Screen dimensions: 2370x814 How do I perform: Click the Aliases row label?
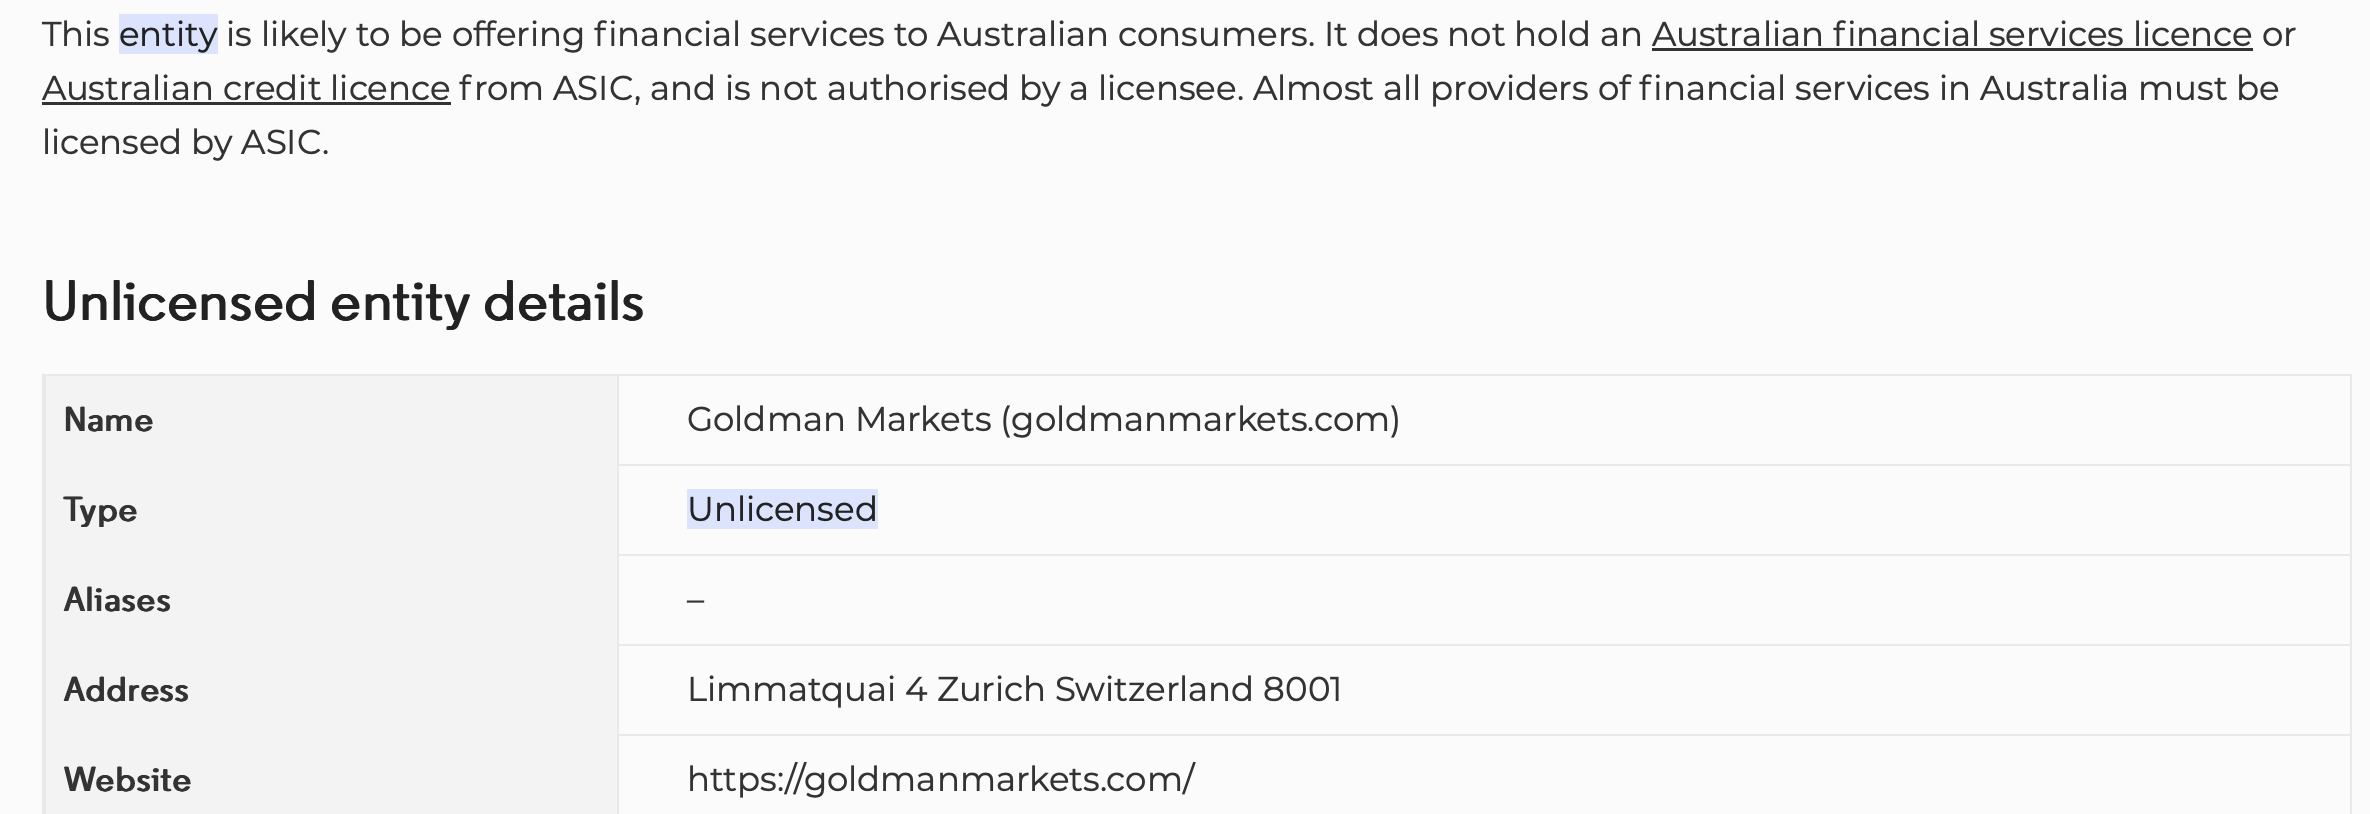117,600
